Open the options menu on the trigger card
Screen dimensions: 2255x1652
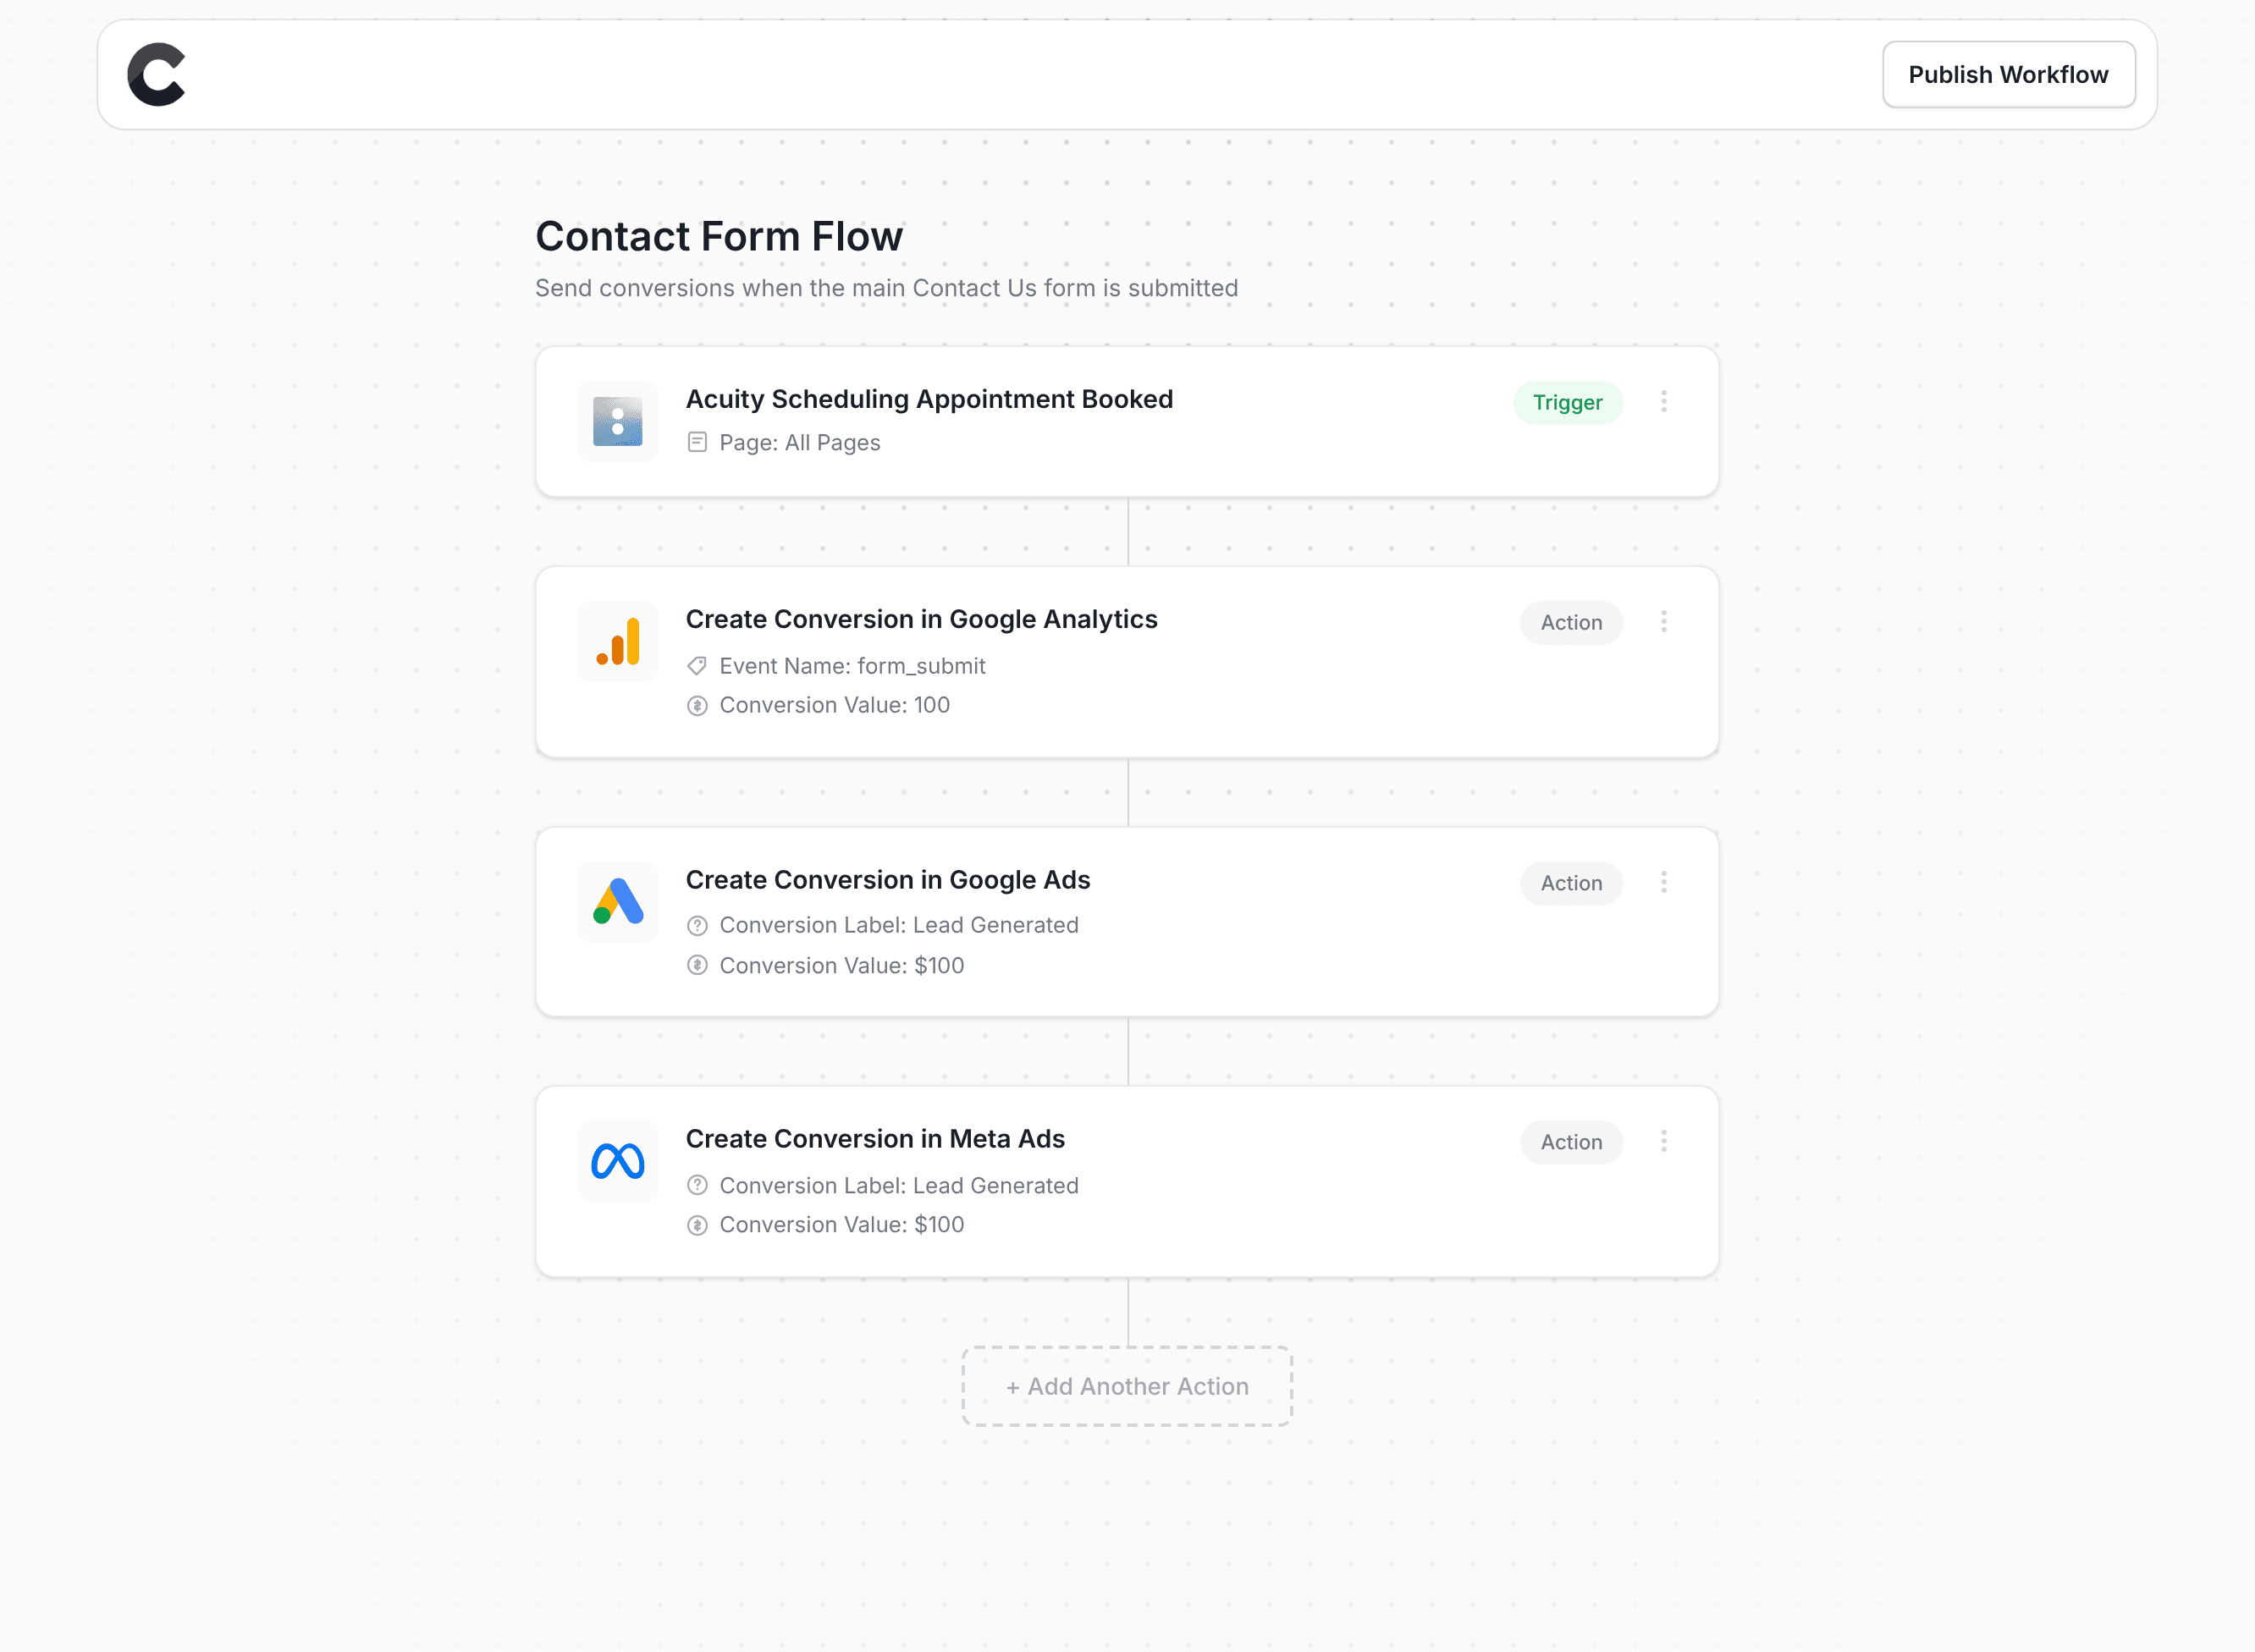coord(1664,402)
